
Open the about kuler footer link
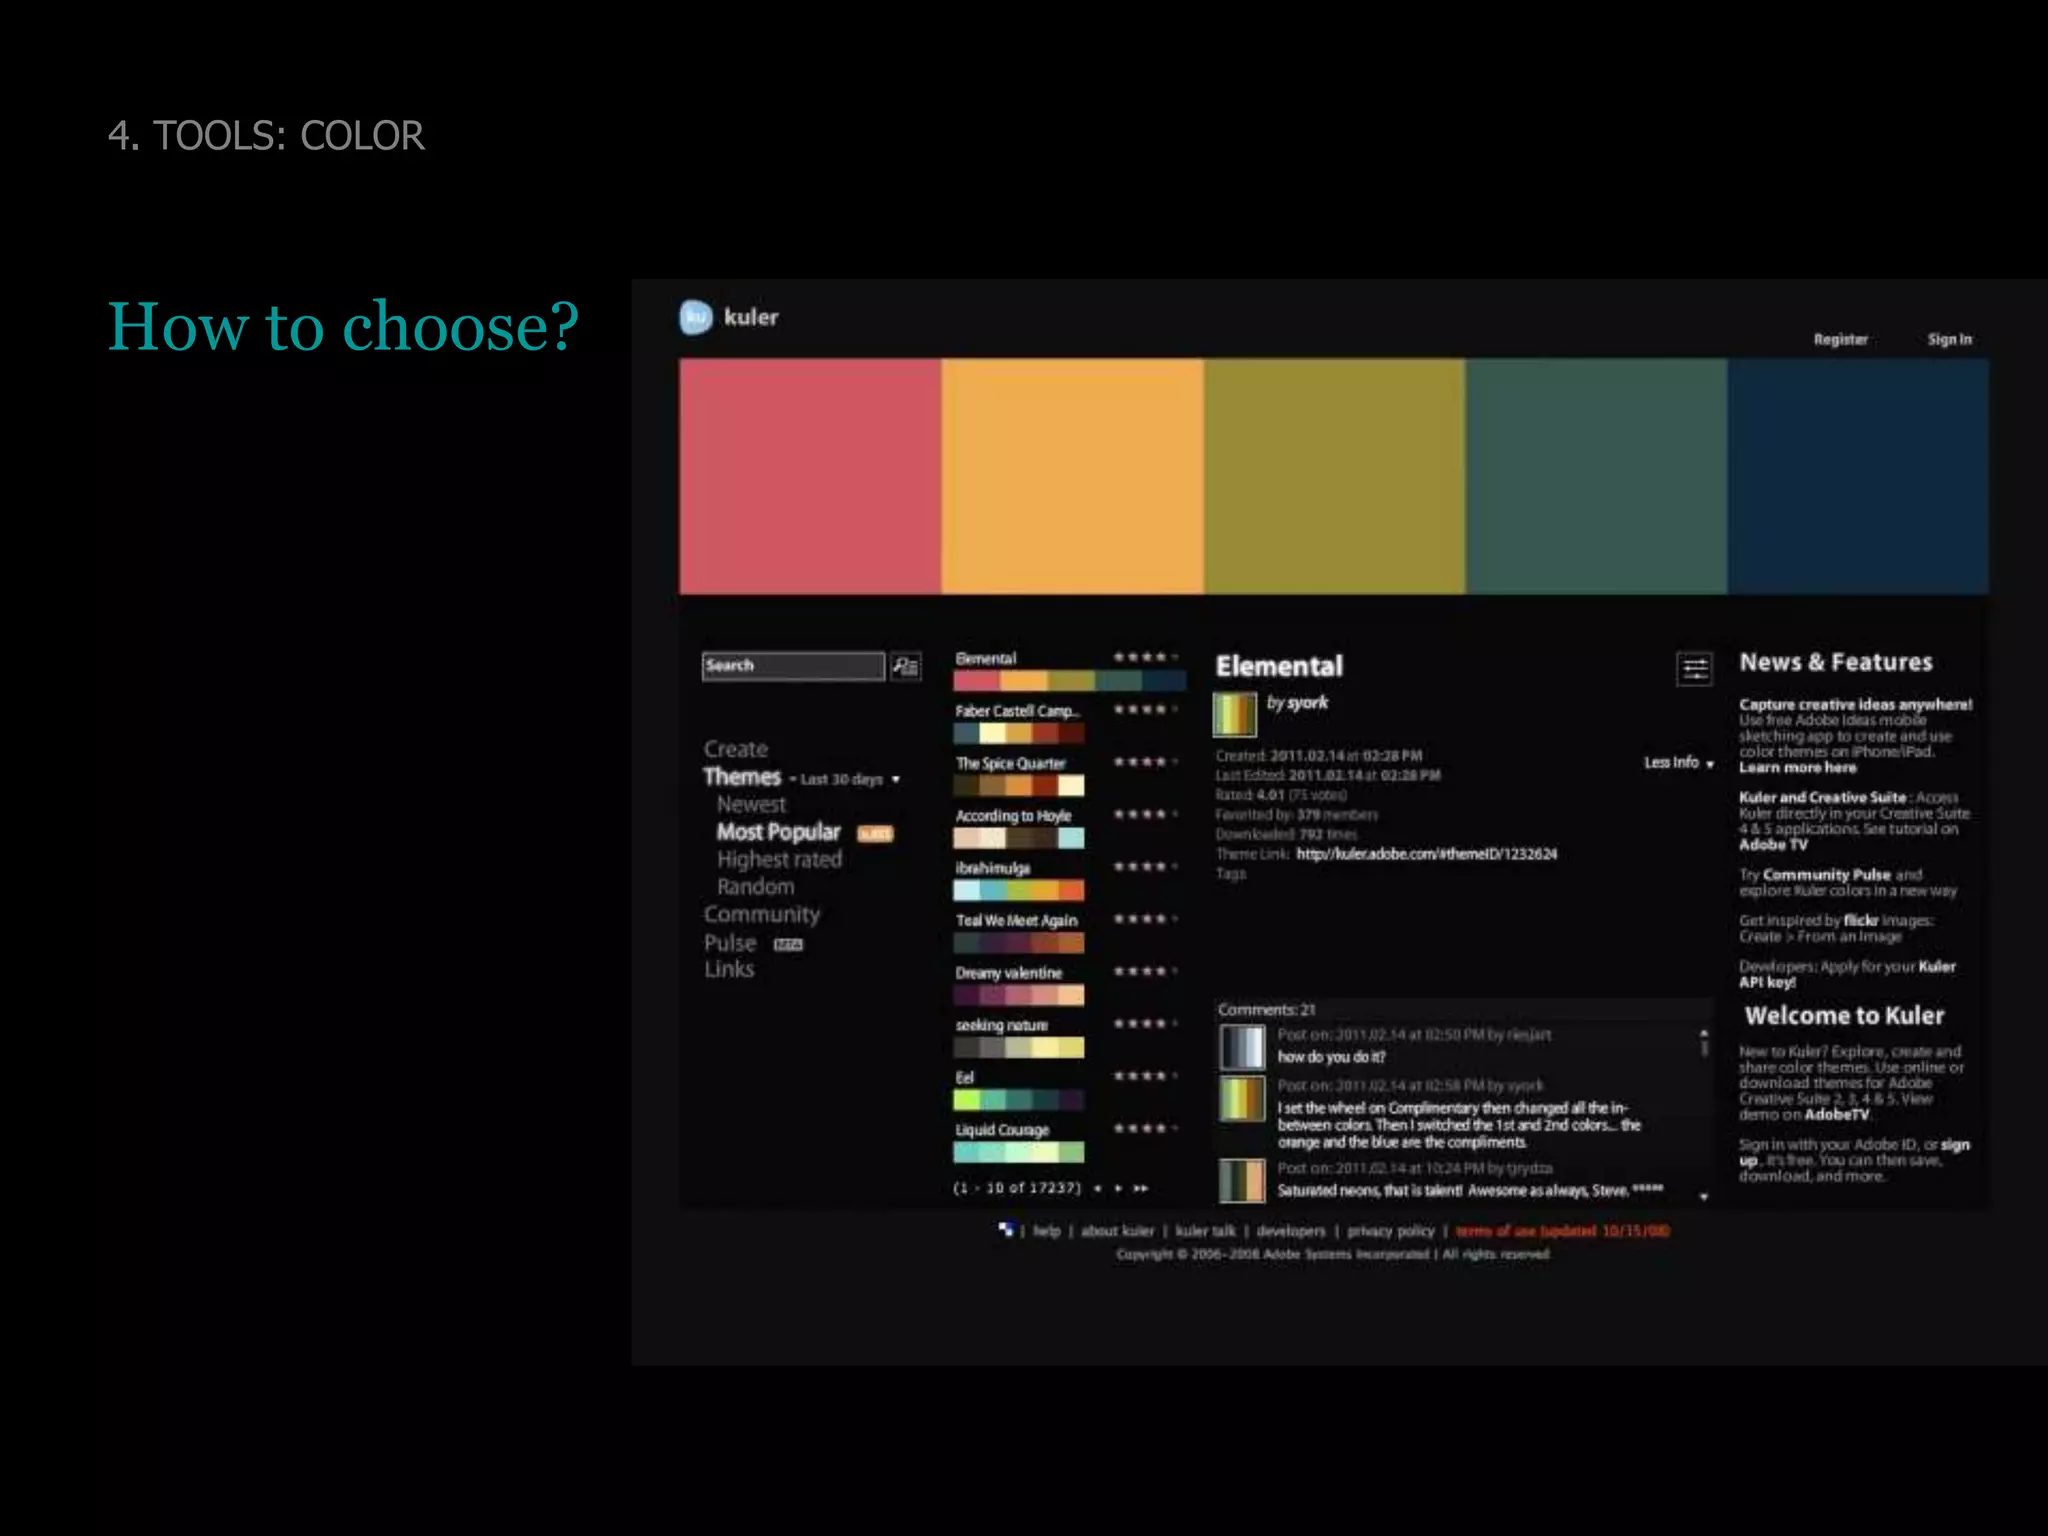coord(1117,1231)
